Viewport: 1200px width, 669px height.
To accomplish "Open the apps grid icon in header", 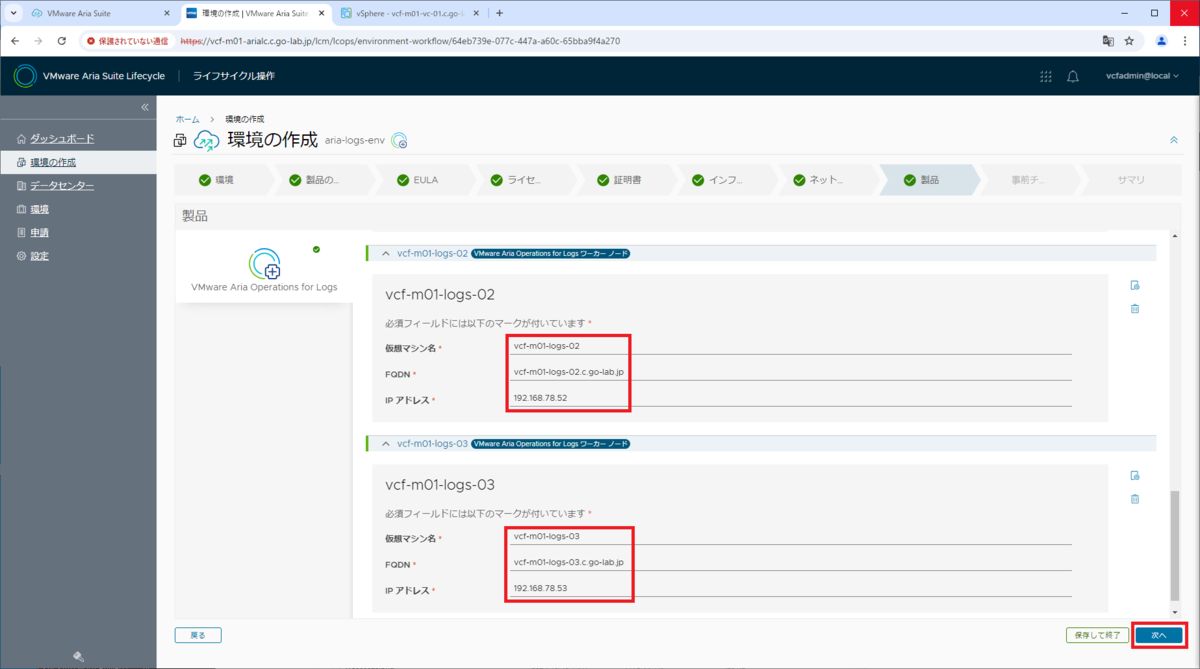I will click(1046, 76).
